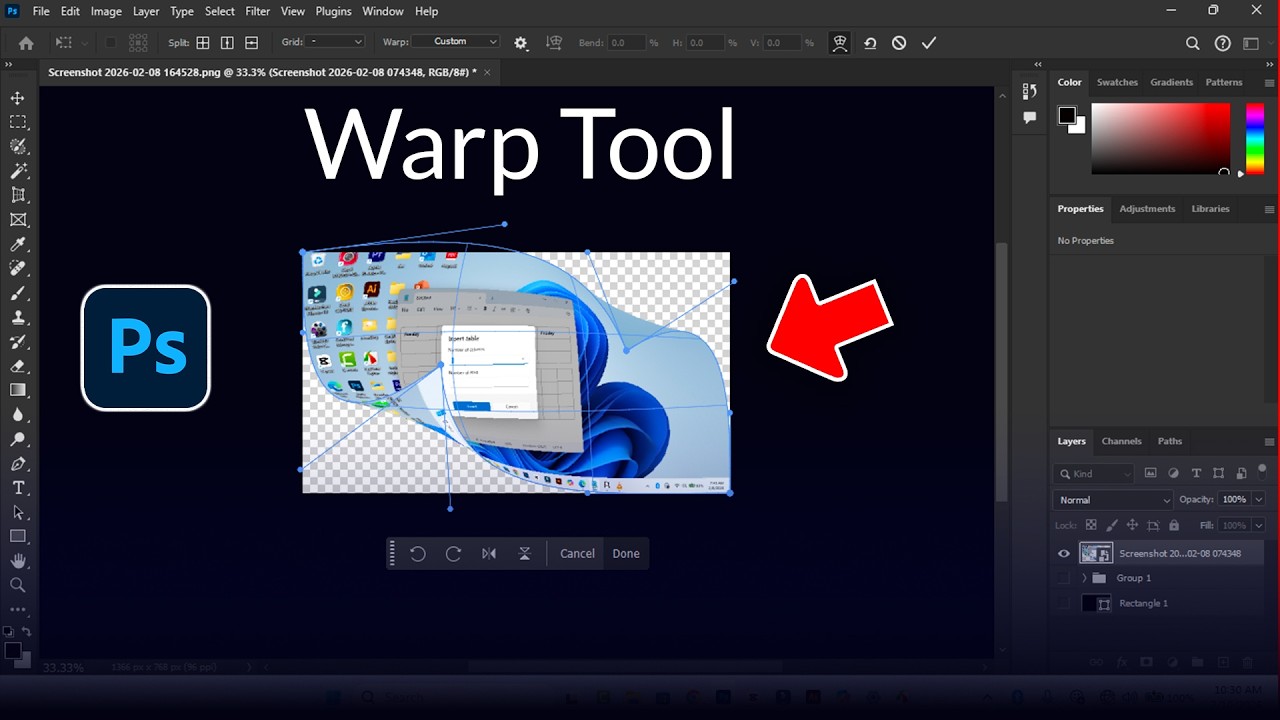Select the Pen tool
Image resolution: width=1280 pixels, height=720 pixels.
18,464
